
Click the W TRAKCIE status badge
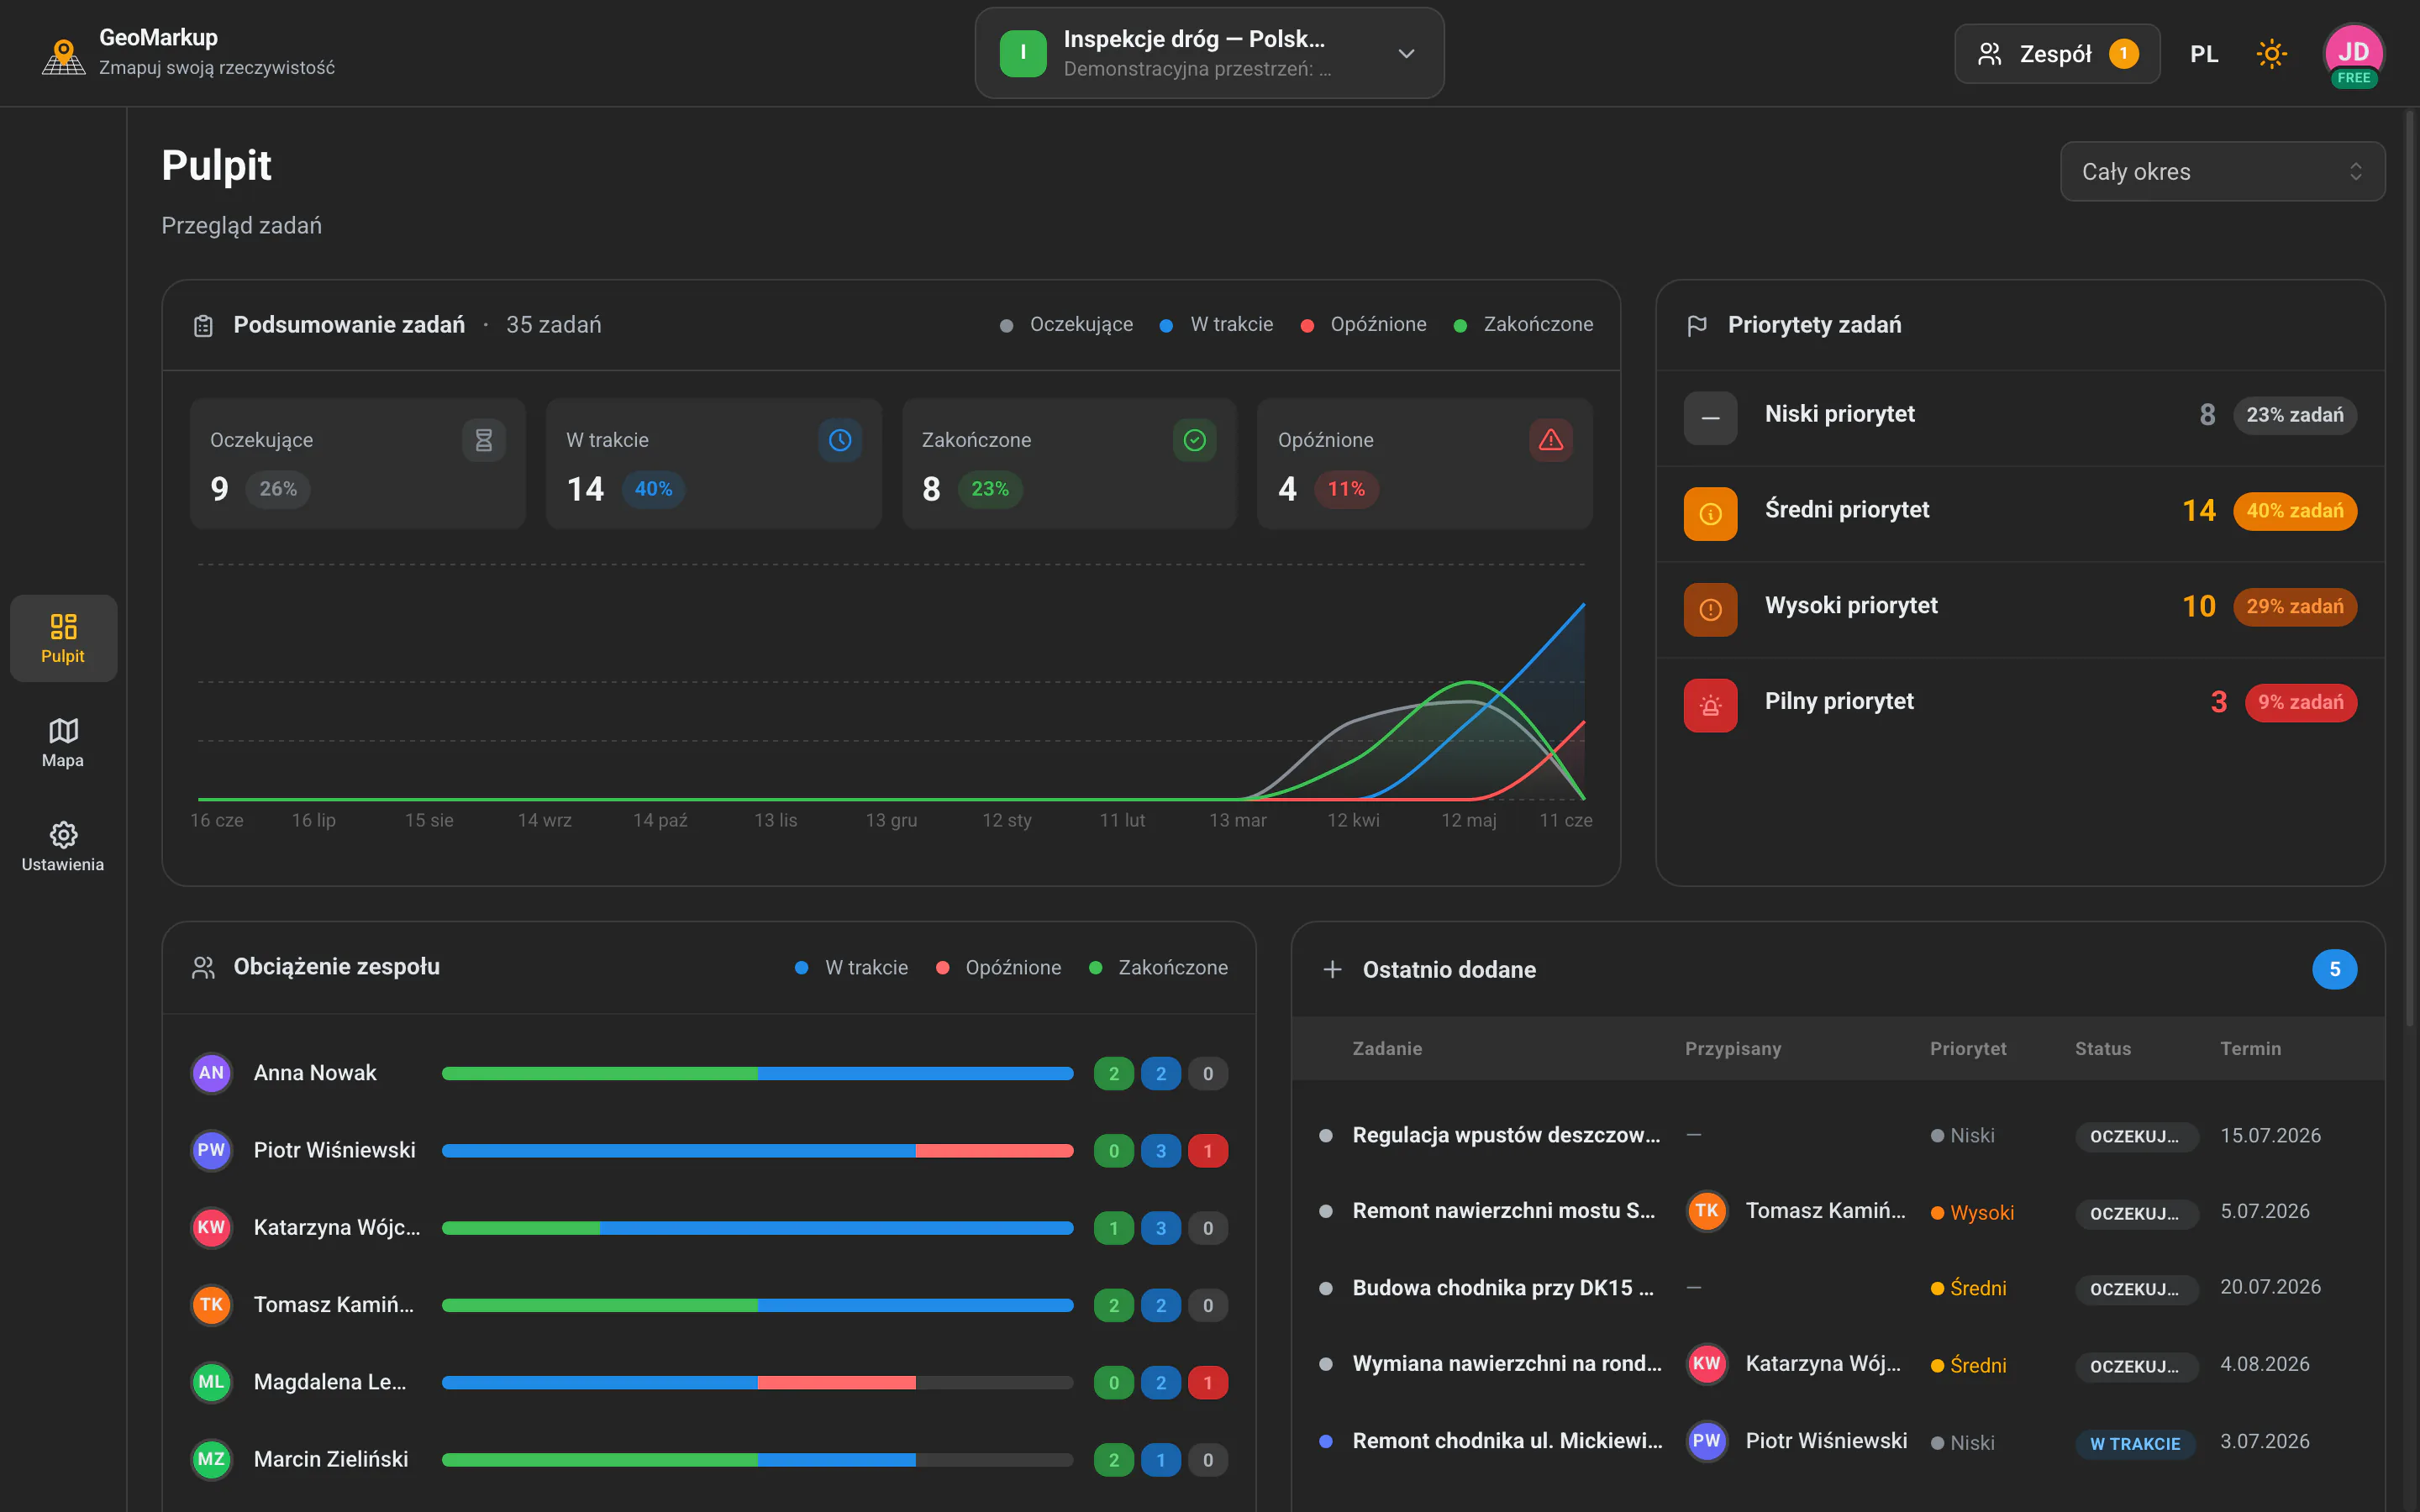coord(2135,1444)
